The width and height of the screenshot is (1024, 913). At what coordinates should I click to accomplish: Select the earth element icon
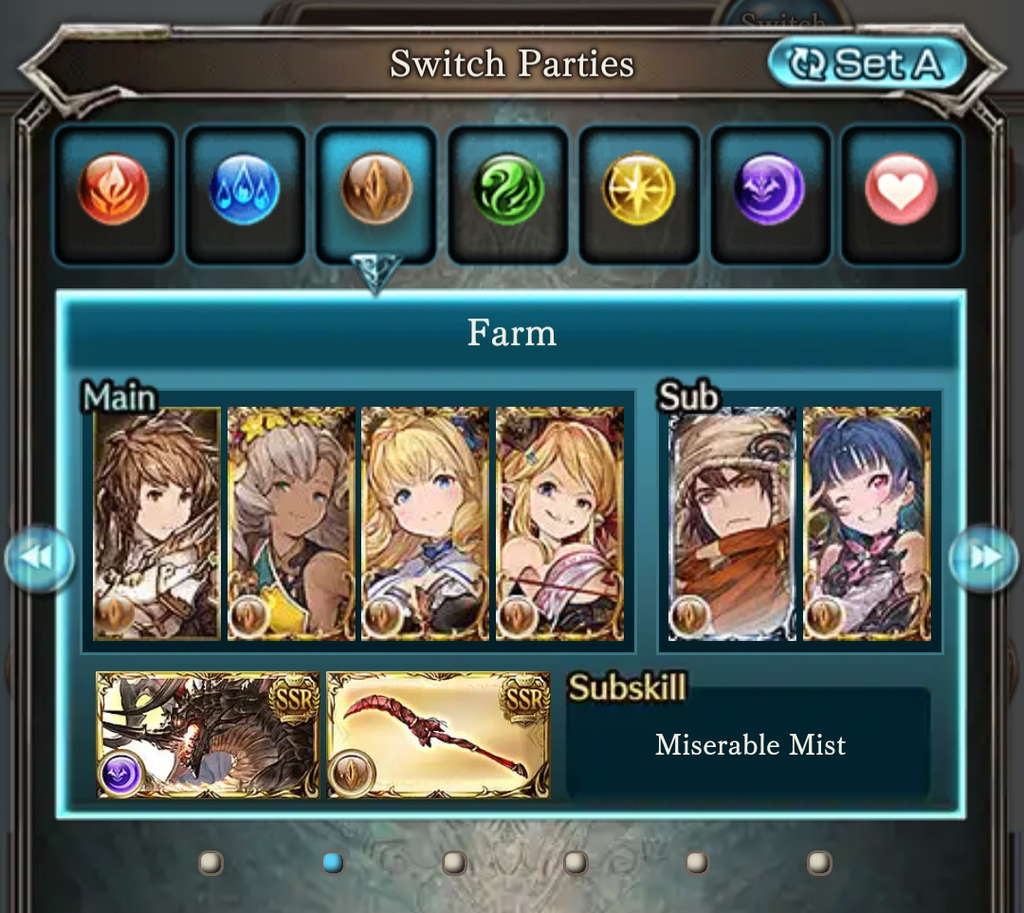tap(376, 189)
